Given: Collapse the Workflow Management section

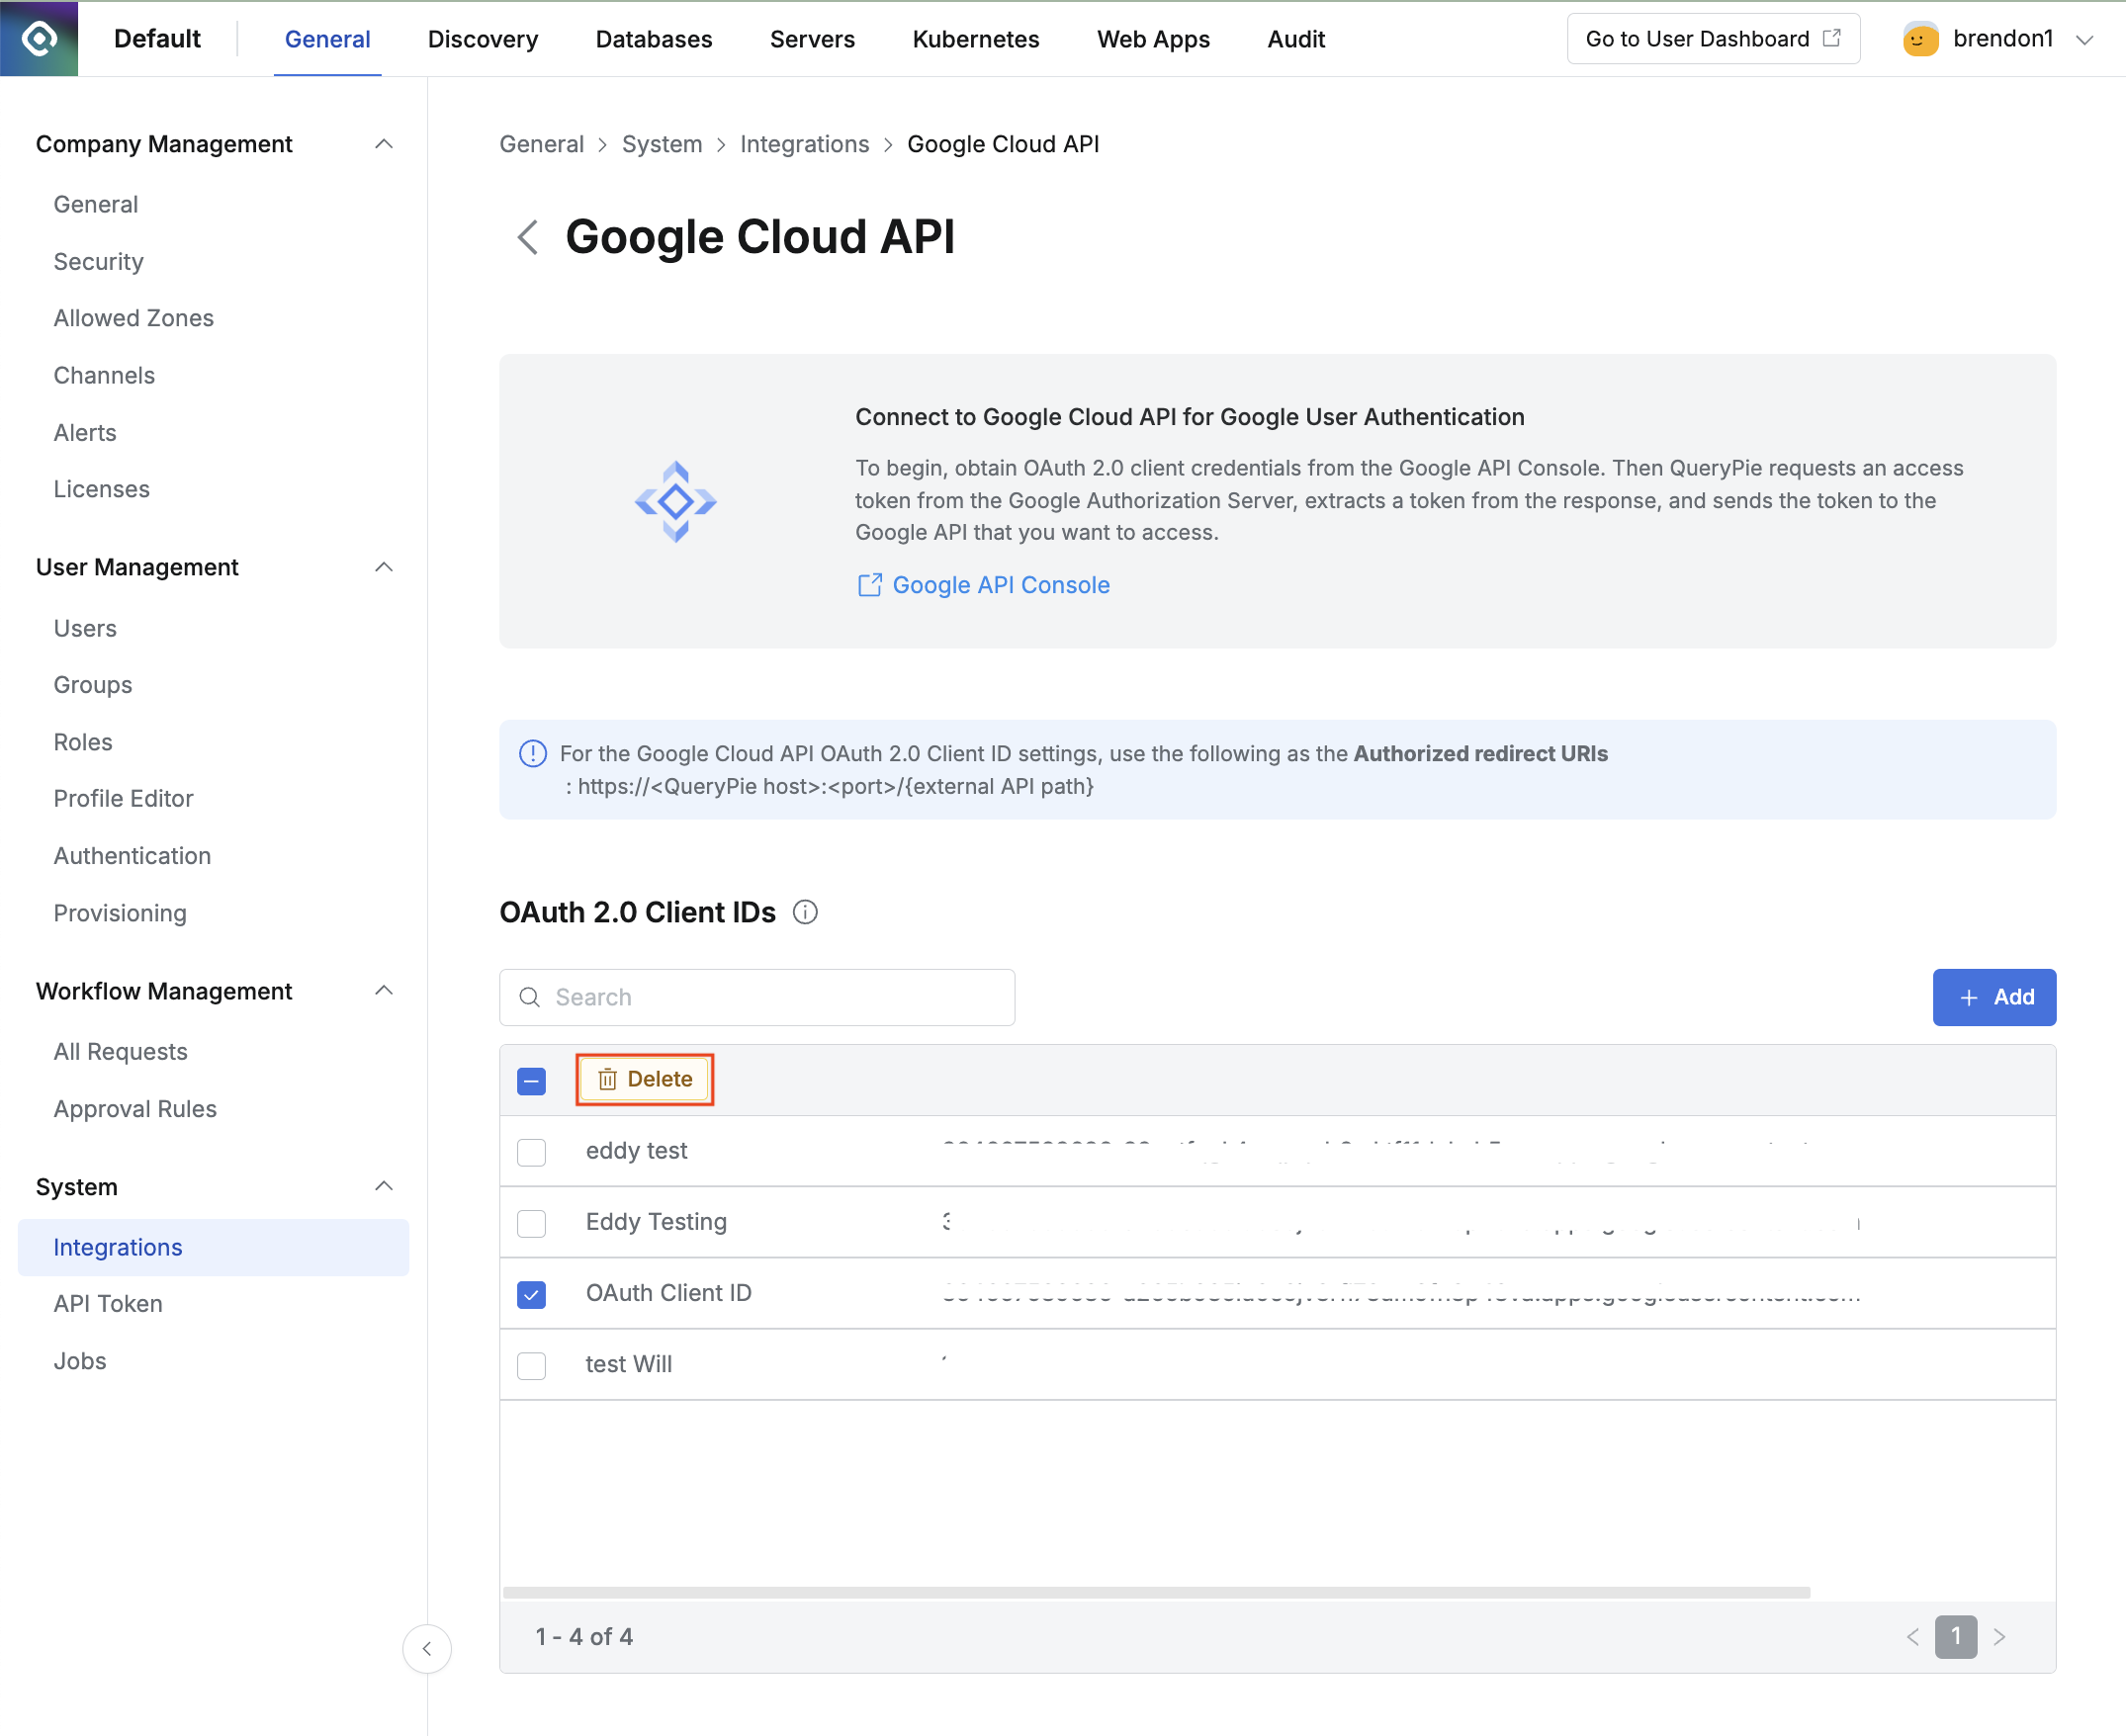Looking at the screenshot, I should [x=383, y=991].
